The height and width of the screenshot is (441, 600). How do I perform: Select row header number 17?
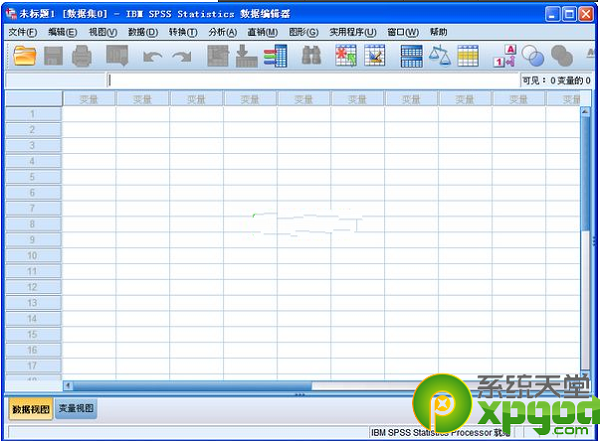[x=33, y=366]
